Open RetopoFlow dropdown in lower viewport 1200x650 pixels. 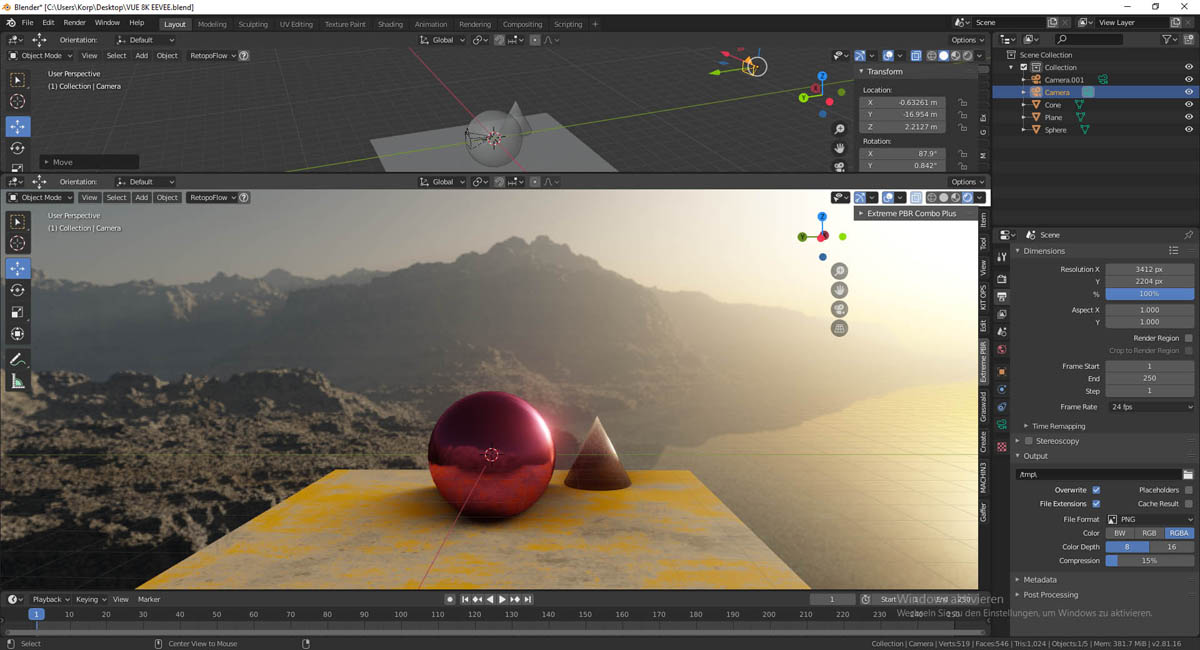[x=211, y=198]
